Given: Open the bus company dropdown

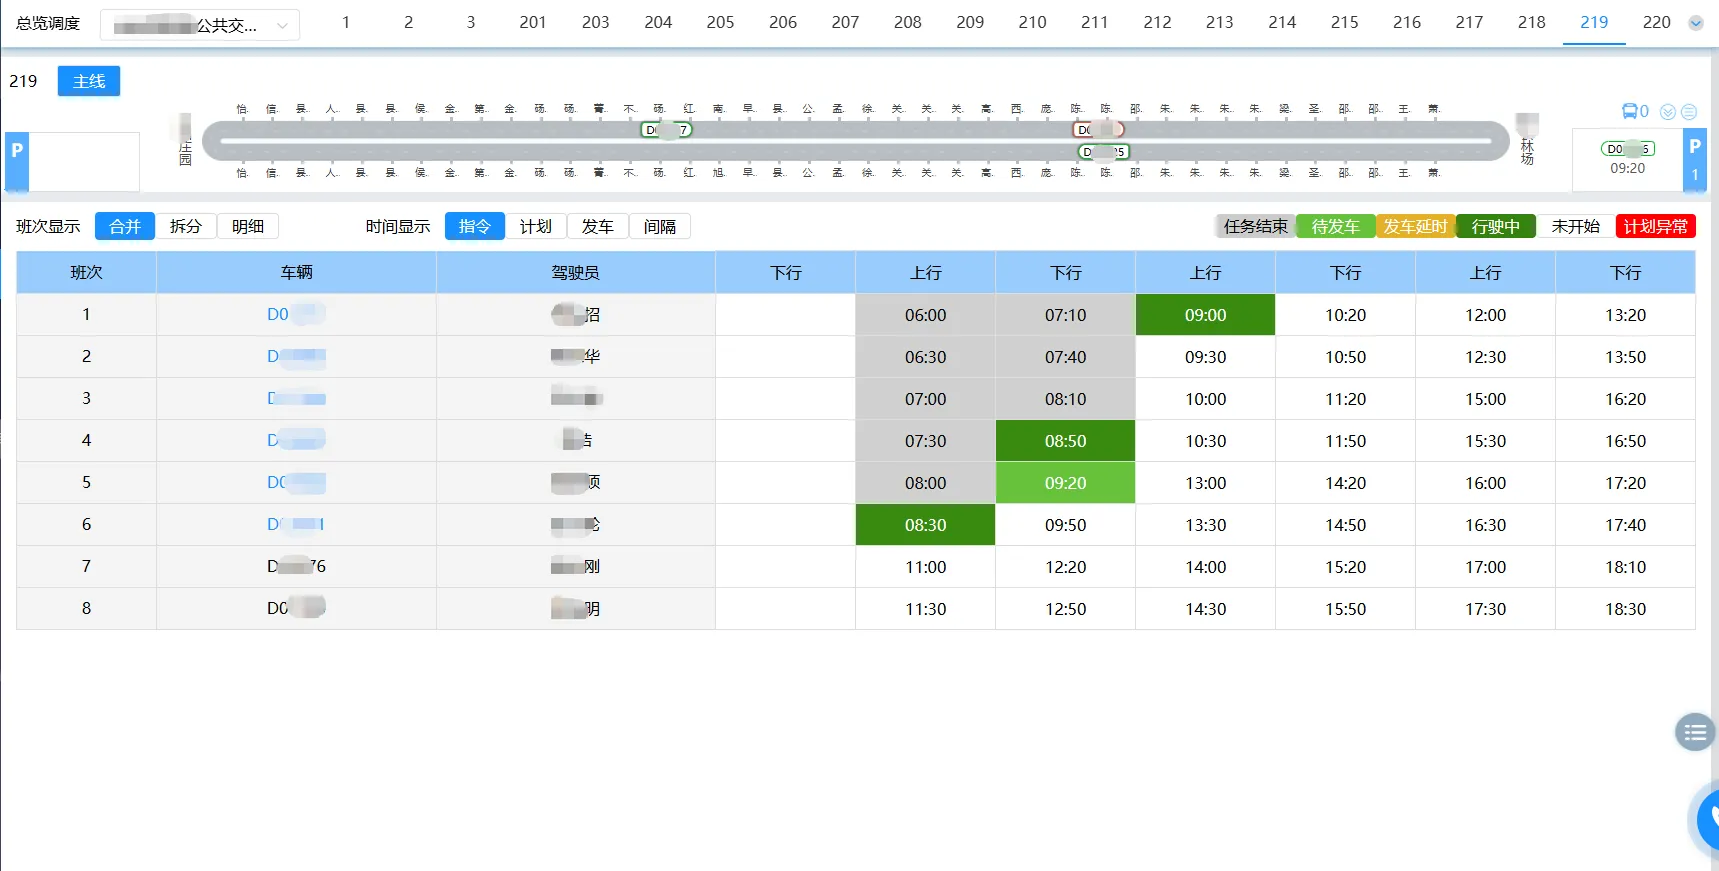Looking at the screenshot, I should (200, 25).
